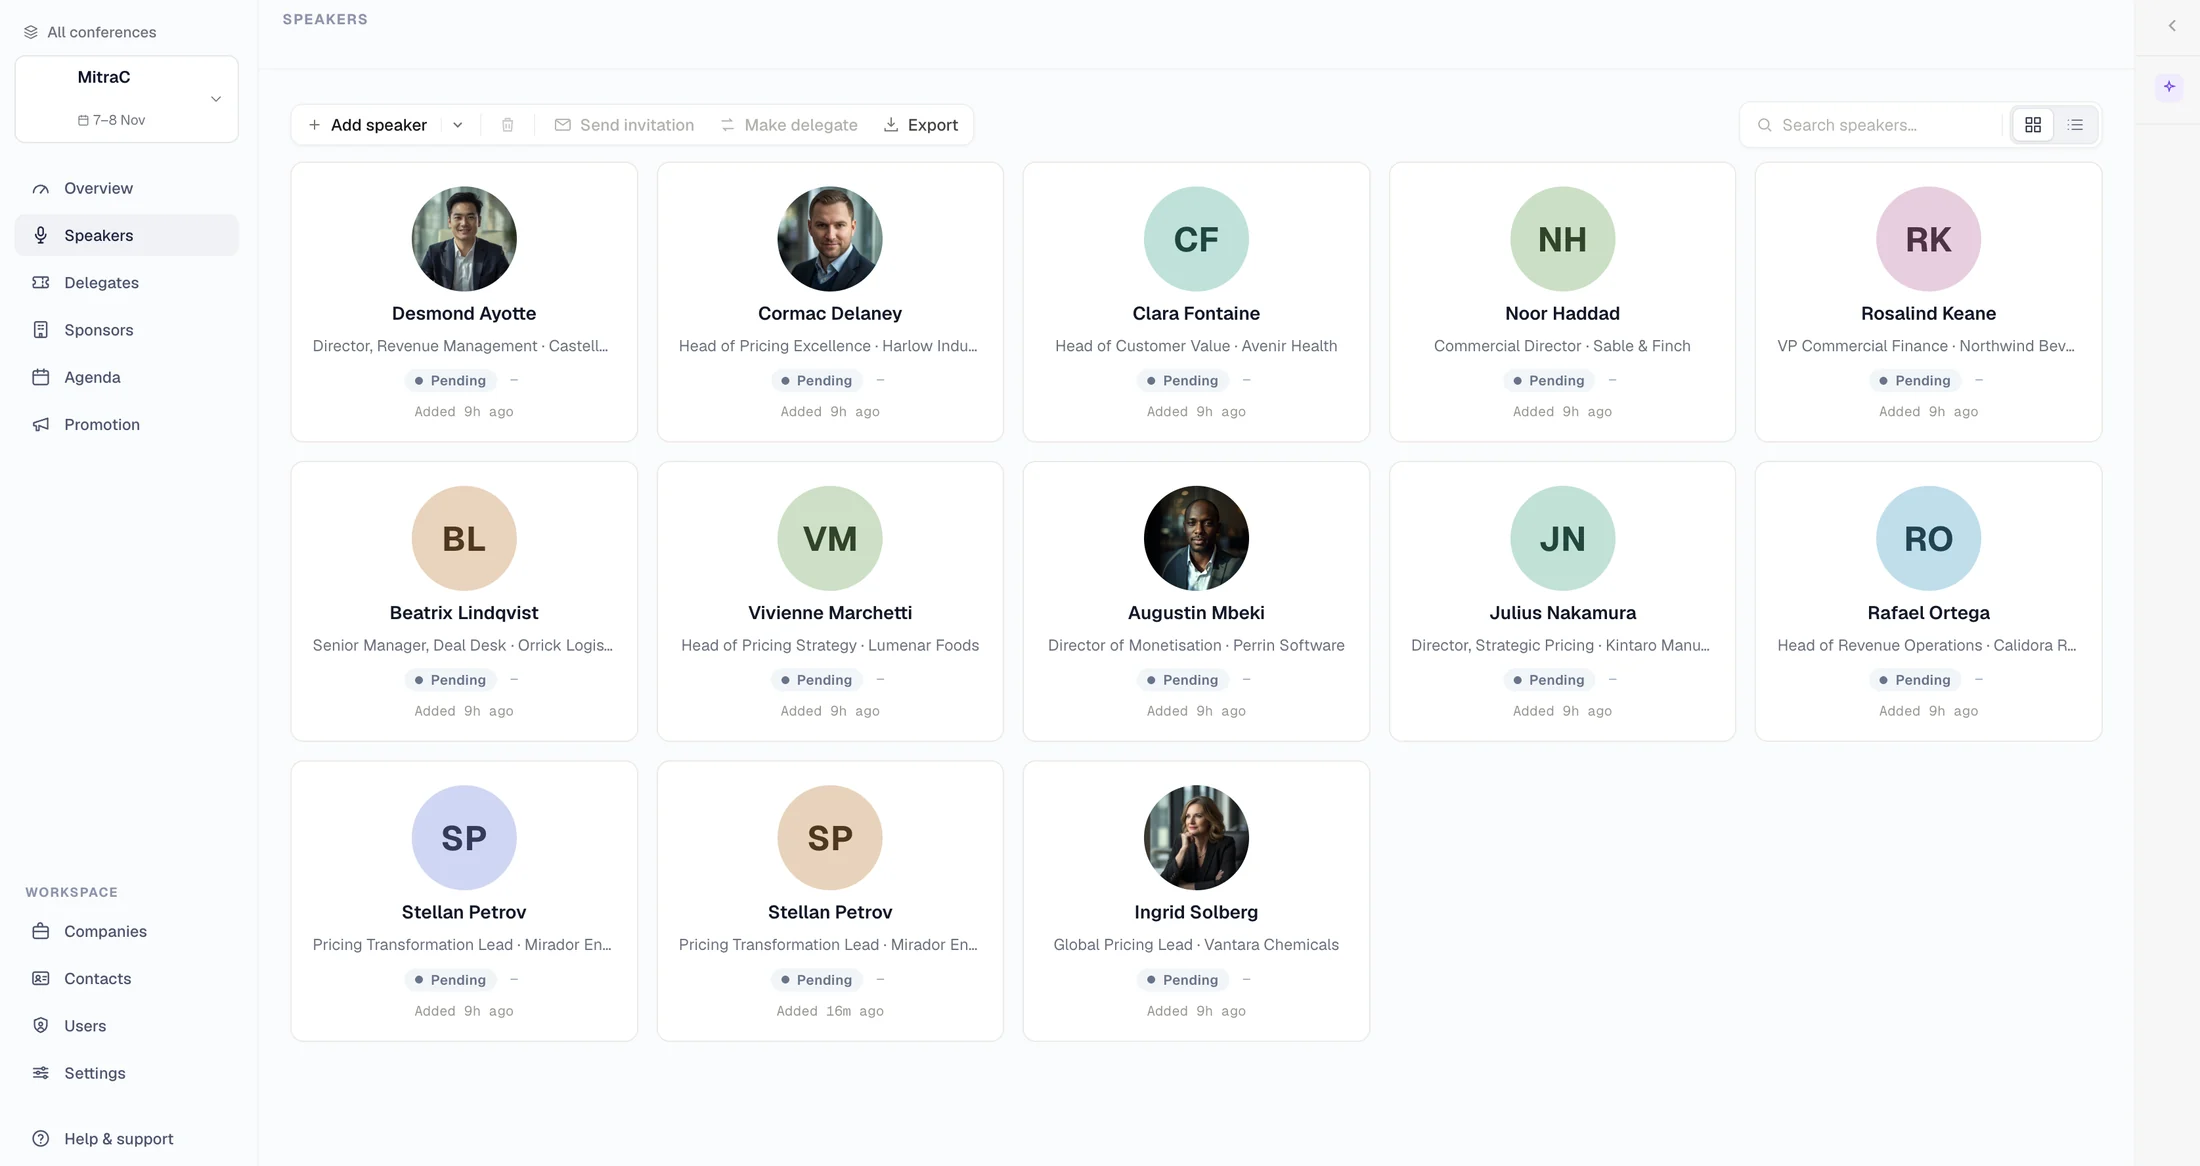Click the Speakers microphone icon
The width and height of the screenshot is (2200, 1166).
tap(41, 235)
